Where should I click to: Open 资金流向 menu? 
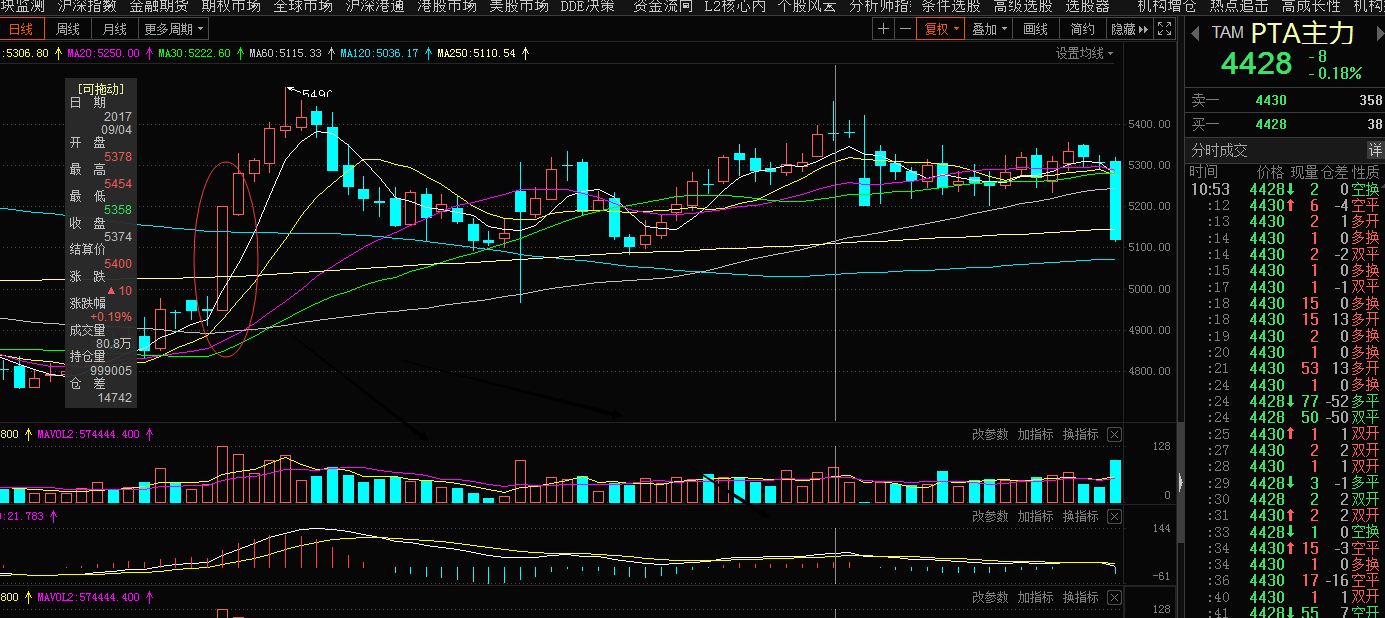[x=663, y=7]
